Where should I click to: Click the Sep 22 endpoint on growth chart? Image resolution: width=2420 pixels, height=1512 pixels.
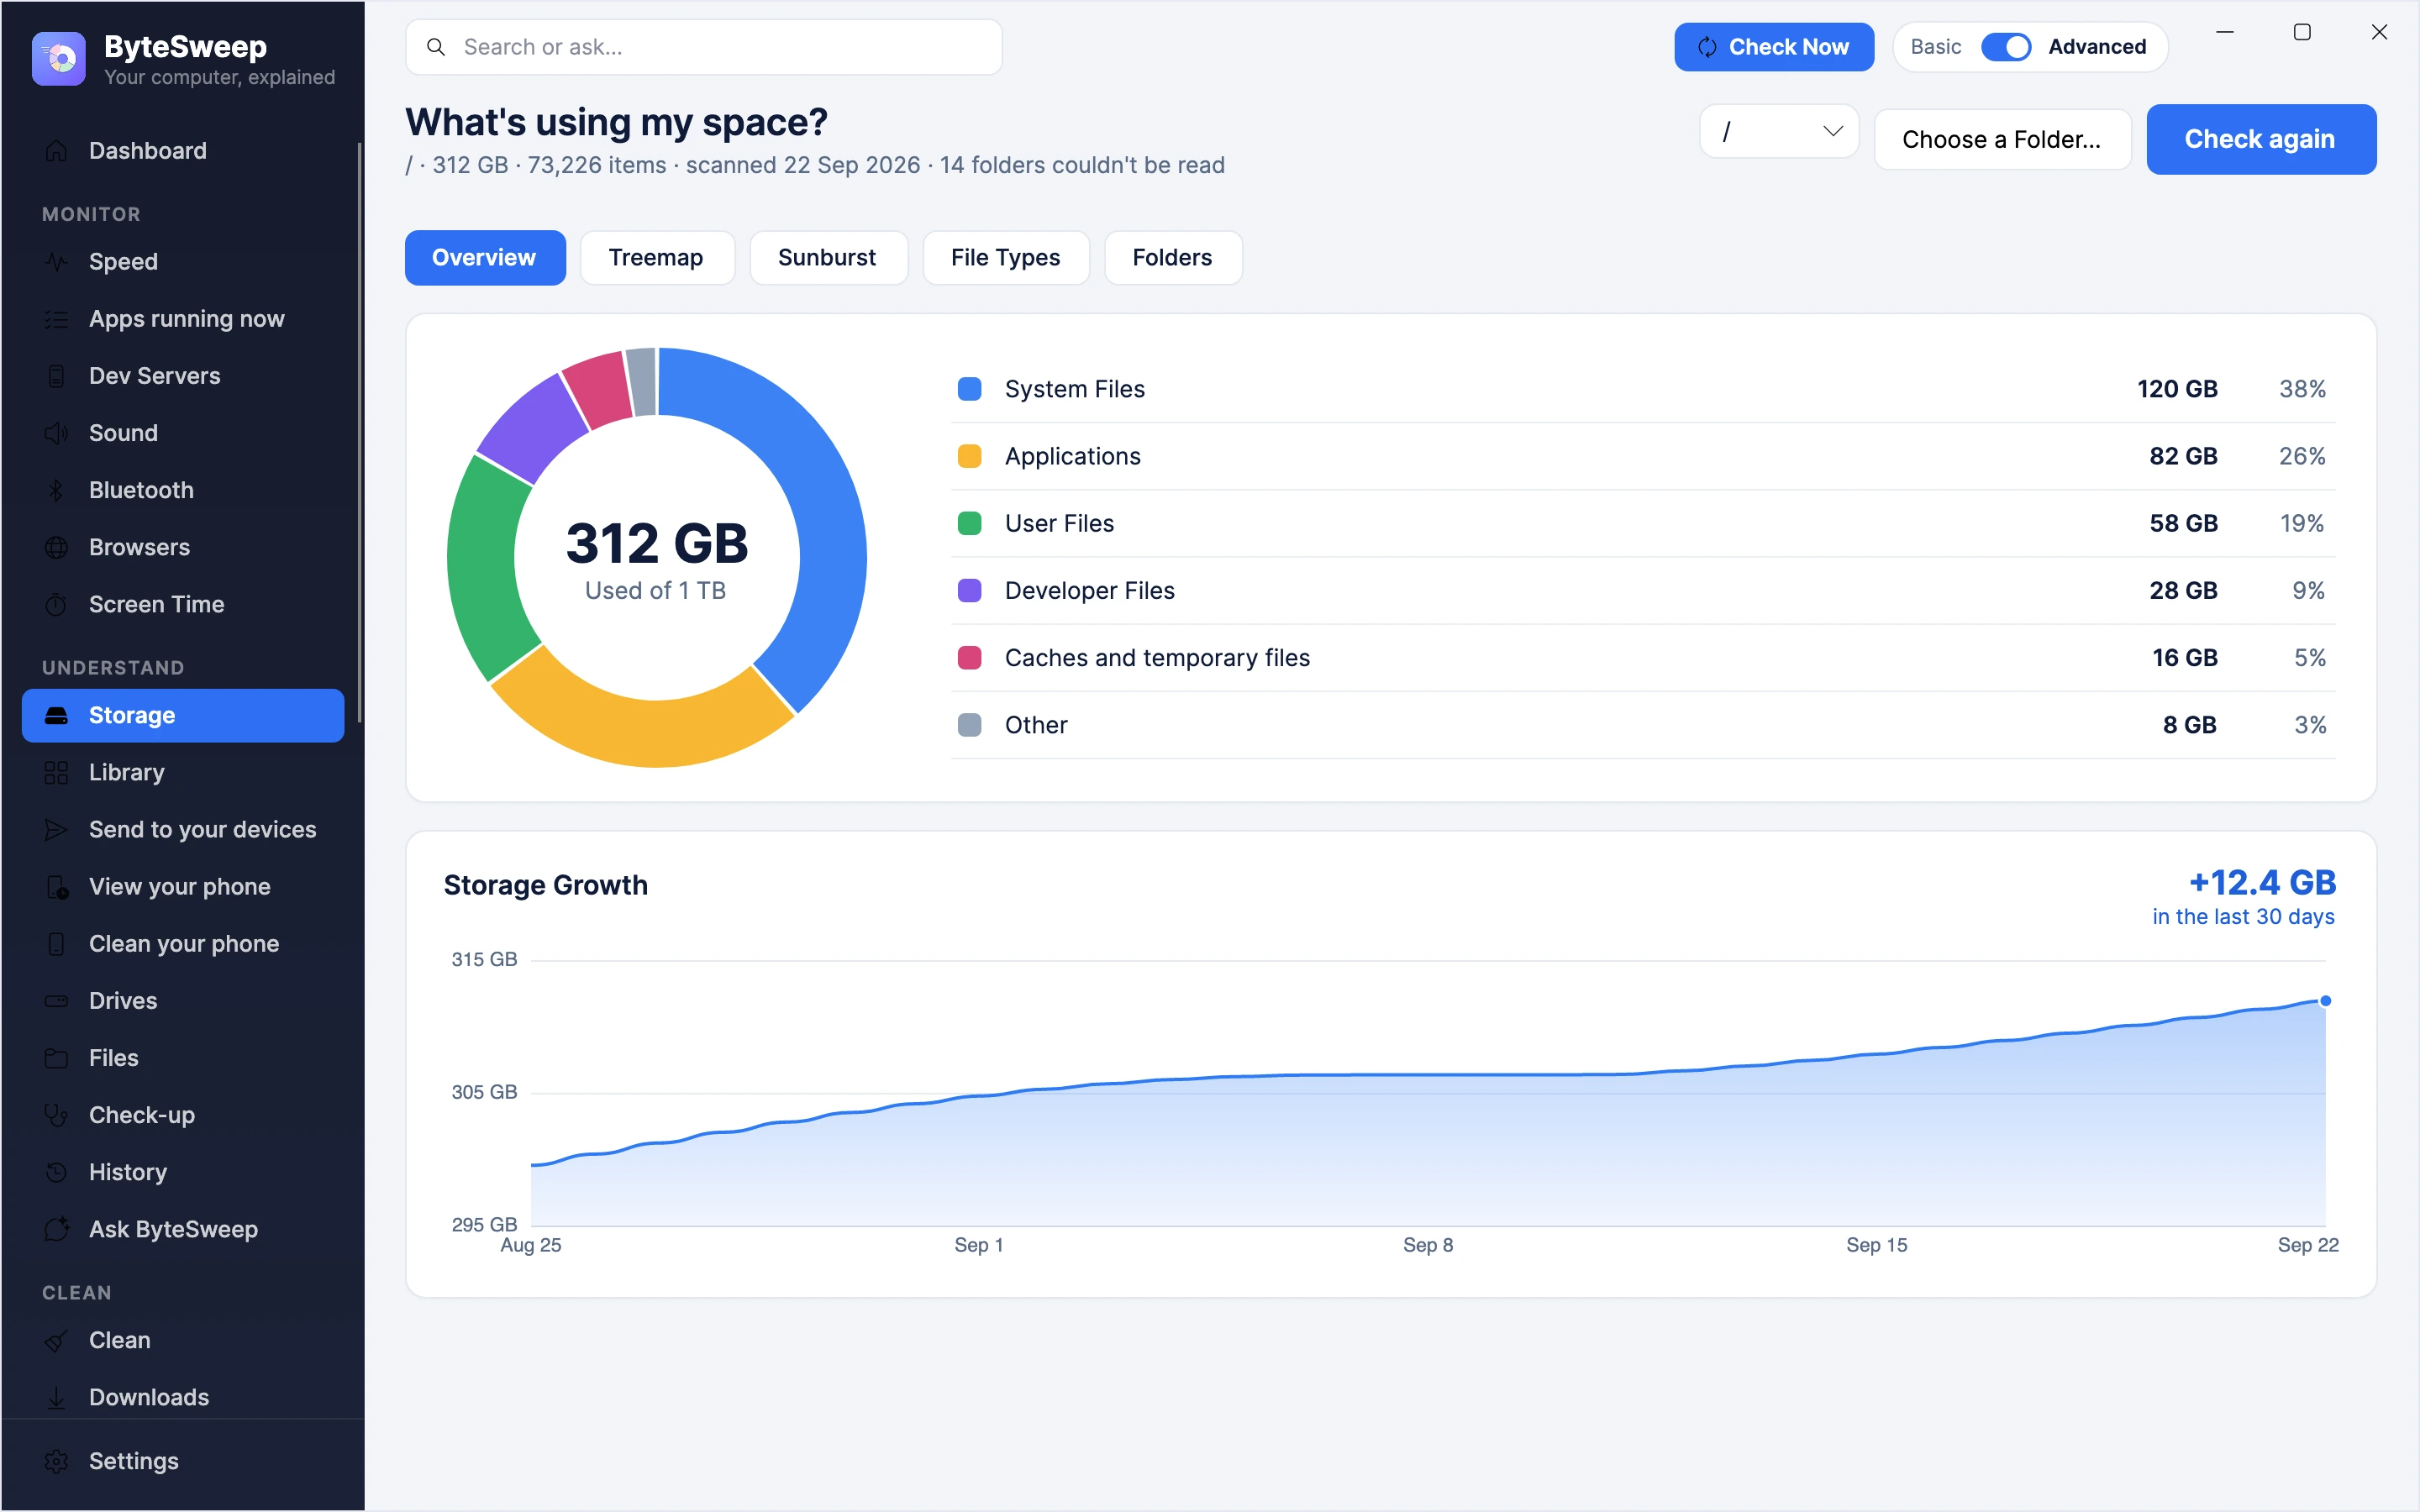pos(2325,1000)
